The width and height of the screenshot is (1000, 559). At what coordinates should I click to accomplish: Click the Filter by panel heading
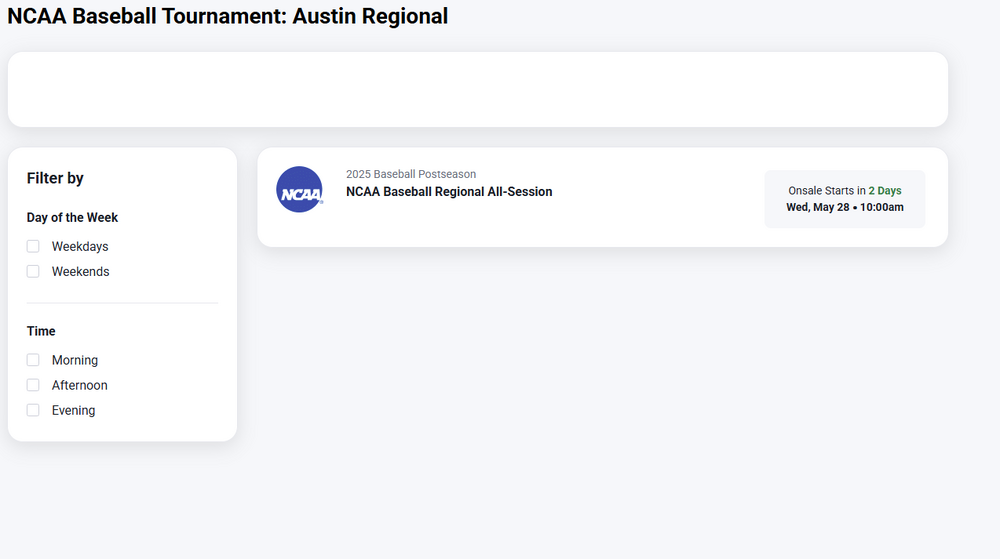click(x=55, y=178)
